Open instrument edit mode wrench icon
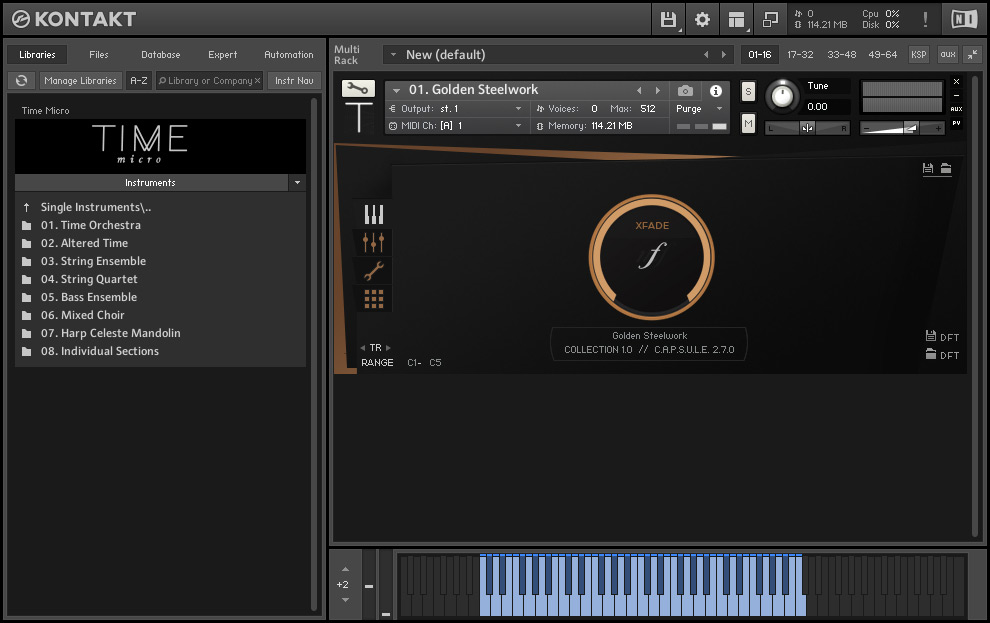 [x=358, y=89]
